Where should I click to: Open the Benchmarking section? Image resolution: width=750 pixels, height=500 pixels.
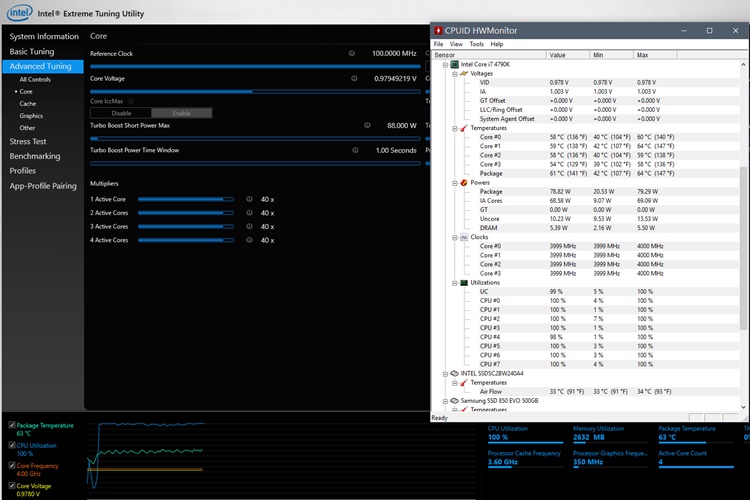point(35,156)
